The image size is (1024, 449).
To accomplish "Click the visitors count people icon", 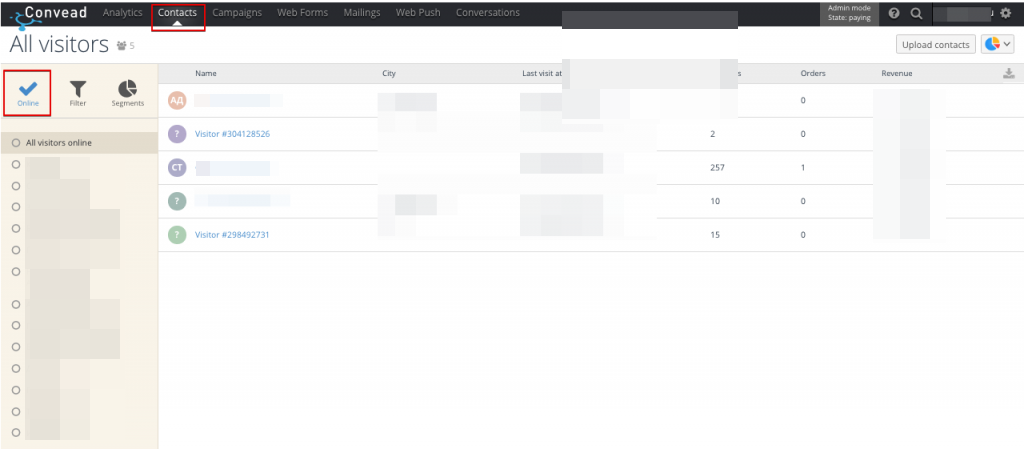I will point(121,46).
